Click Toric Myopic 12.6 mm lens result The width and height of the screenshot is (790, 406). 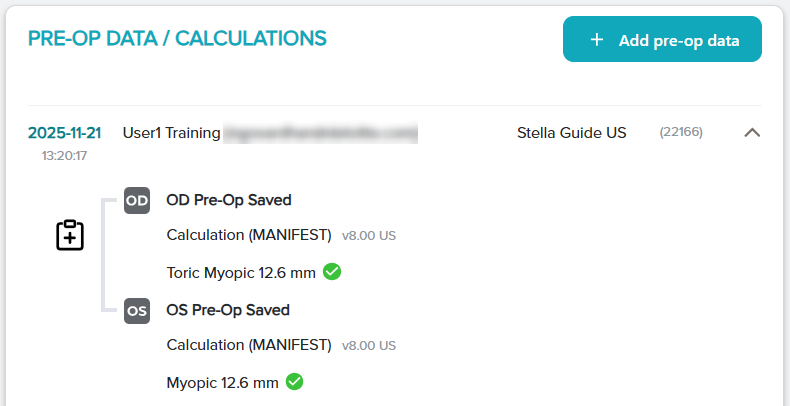240,272
